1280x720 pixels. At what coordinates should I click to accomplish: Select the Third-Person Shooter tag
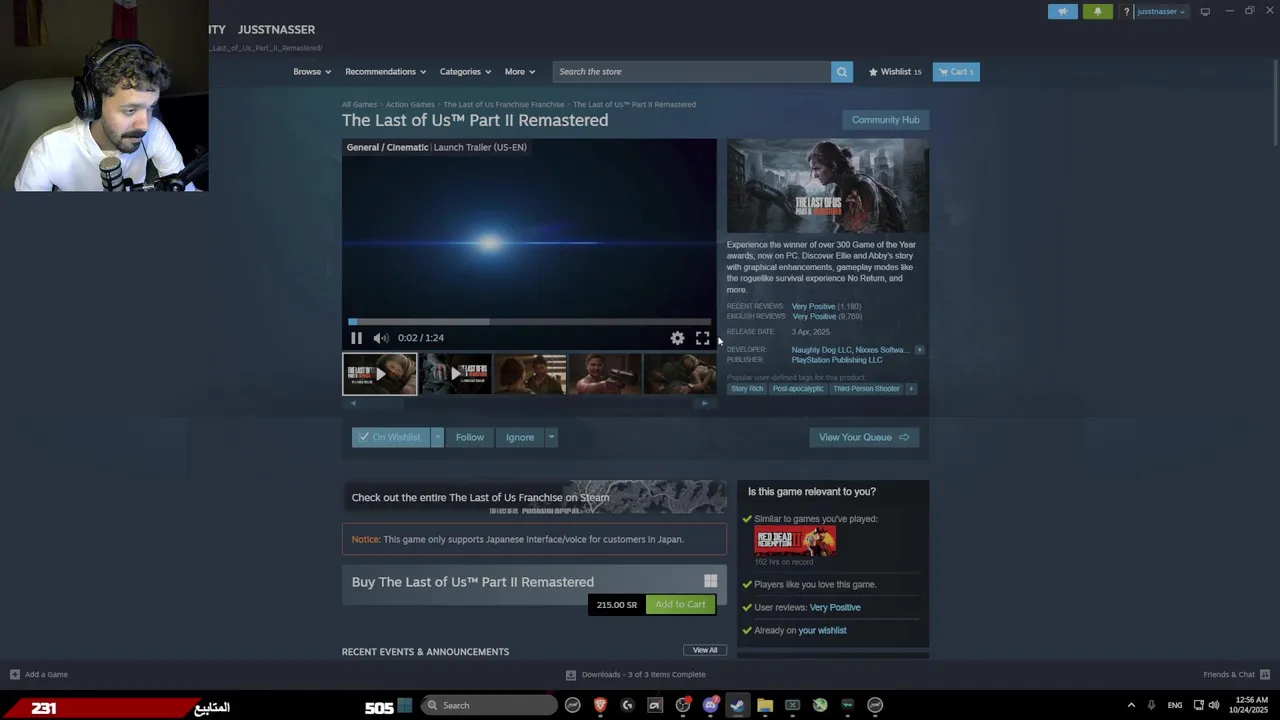pyautogui.click(x=866, y=389)
